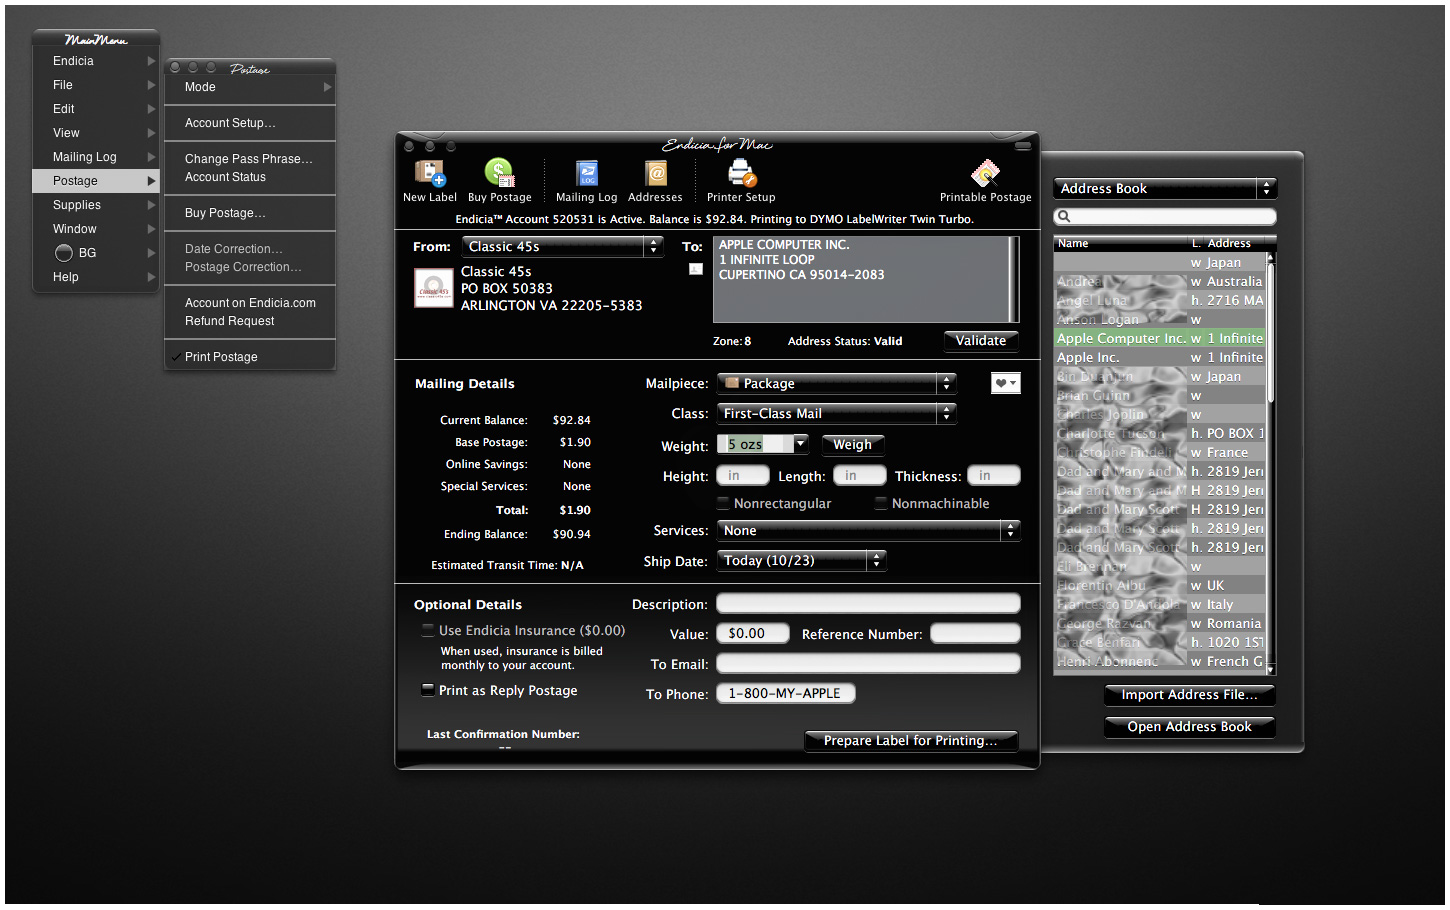This screenshot has height=910, width=1450.
Task: Click the Weigh button
Action: (x=853, y=444)
